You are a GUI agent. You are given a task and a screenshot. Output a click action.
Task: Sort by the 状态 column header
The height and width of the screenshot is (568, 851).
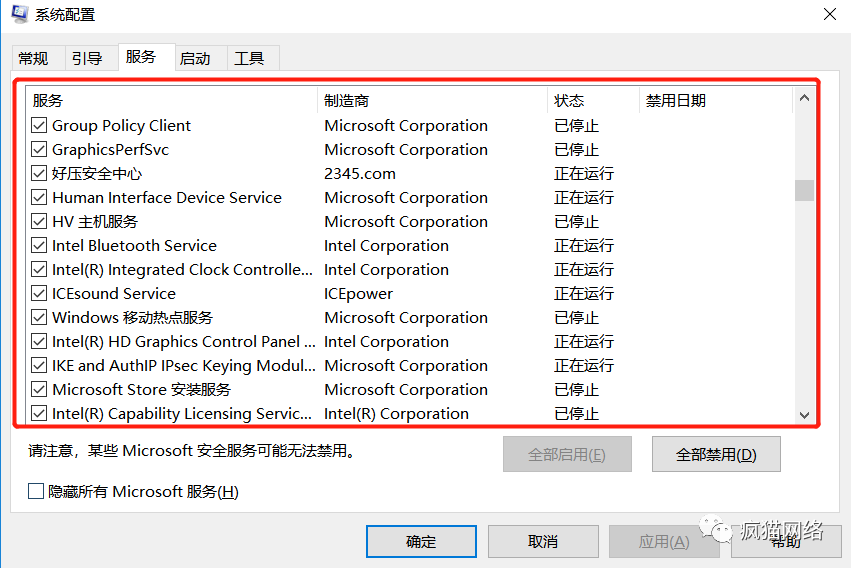[593, 100]
